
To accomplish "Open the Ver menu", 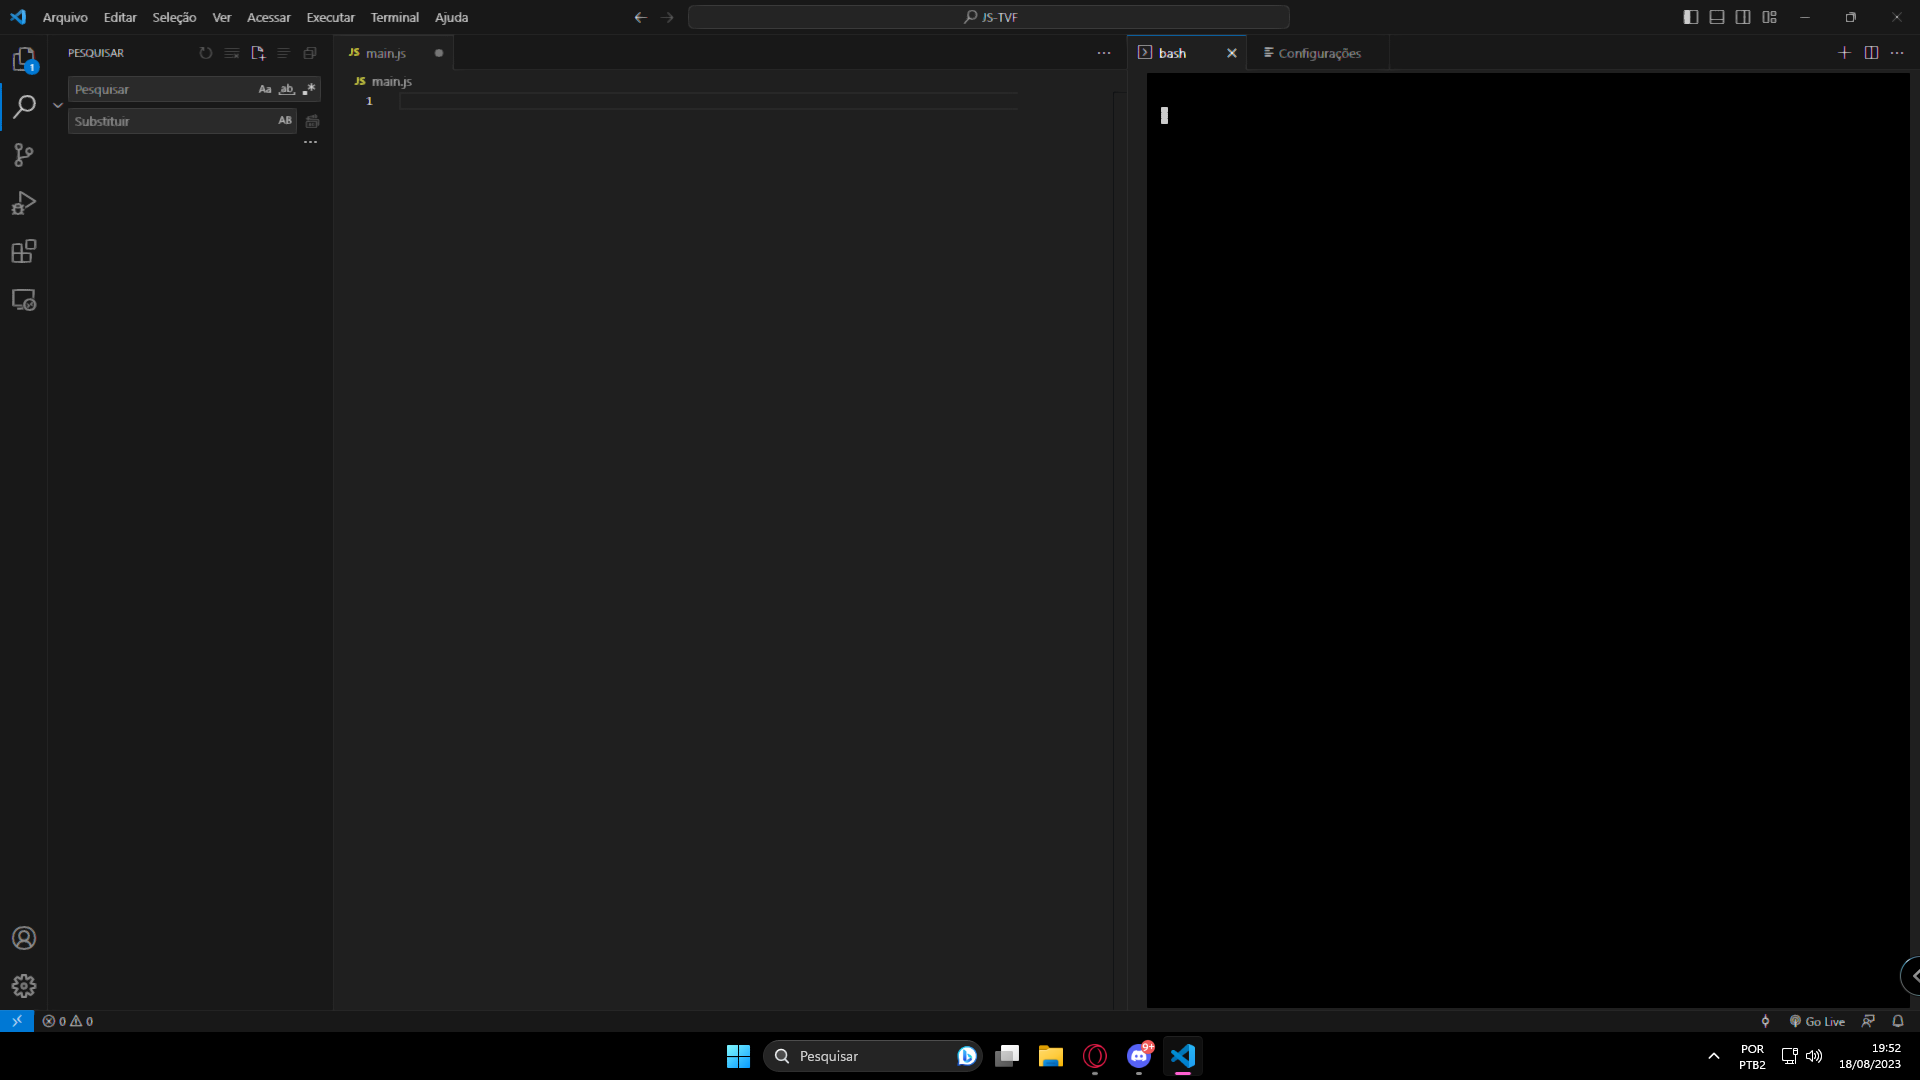I will [x=222, y=17].
